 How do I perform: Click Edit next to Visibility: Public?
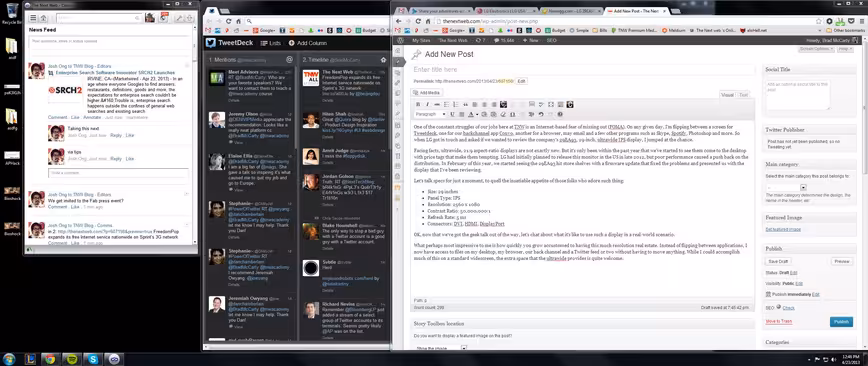point(800,283)
